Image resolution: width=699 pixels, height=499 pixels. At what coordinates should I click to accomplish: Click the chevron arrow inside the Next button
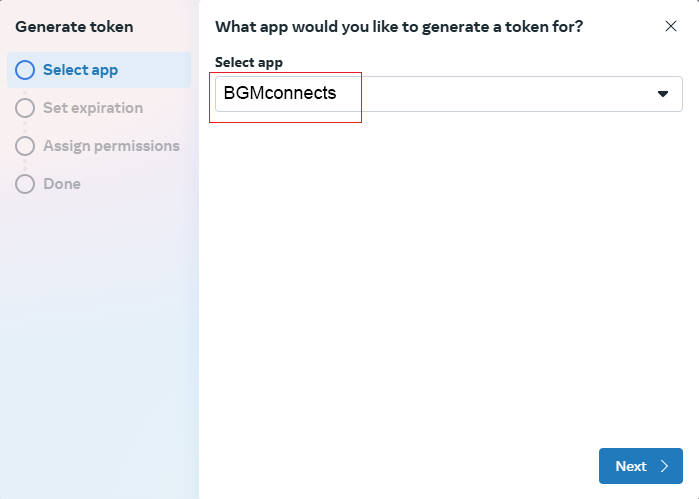point(665,466)
